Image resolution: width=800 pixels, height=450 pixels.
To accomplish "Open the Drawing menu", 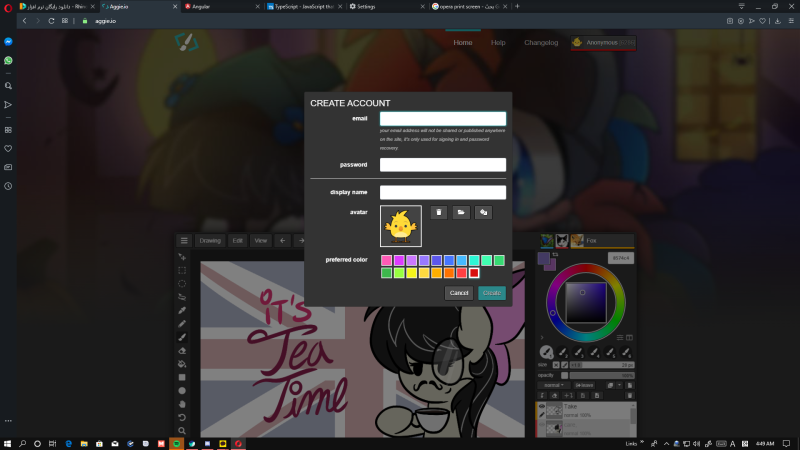I will pos(210,240).
